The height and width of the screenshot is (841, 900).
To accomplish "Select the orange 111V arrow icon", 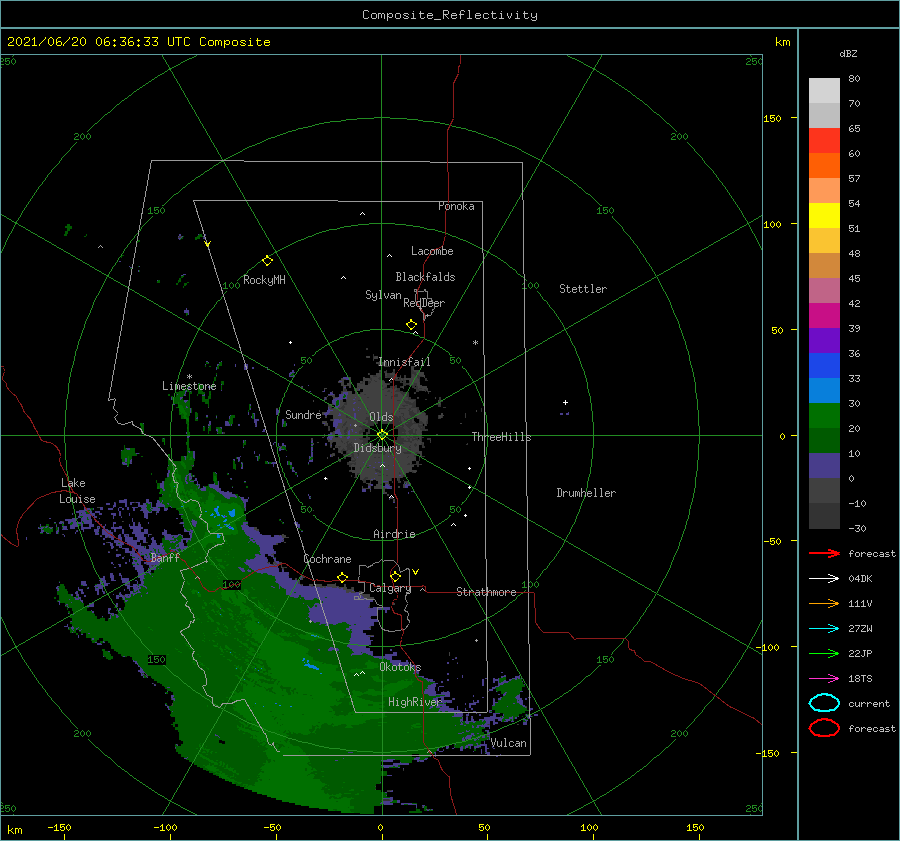I will (x=824, y=603).
